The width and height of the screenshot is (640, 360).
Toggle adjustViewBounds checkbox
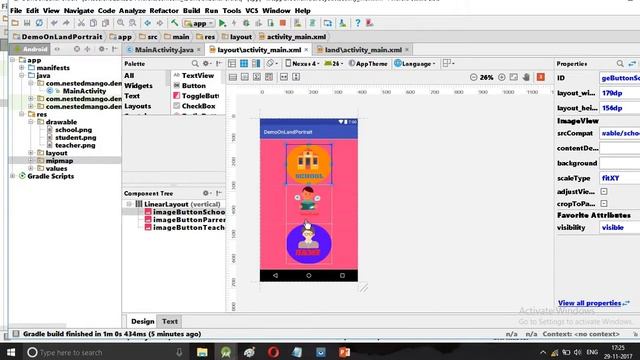tap(604, 191)
